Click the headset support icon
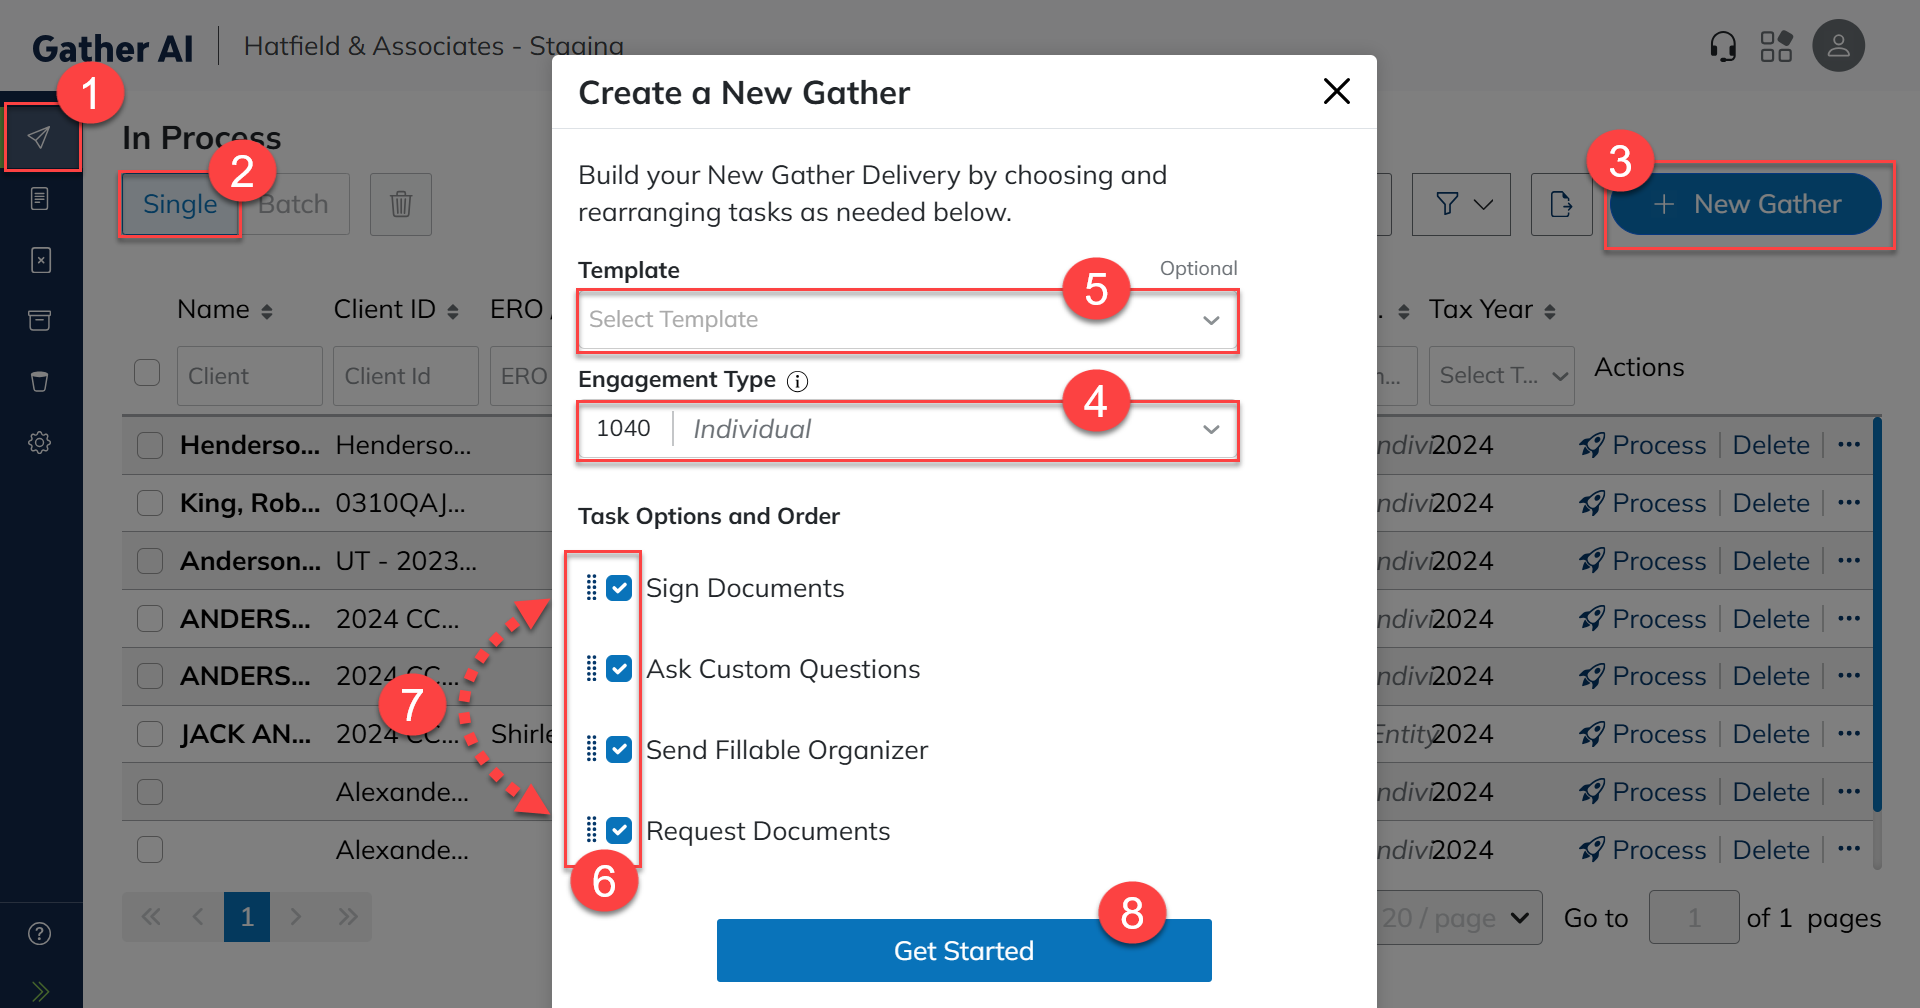 tap(1722, 46)
